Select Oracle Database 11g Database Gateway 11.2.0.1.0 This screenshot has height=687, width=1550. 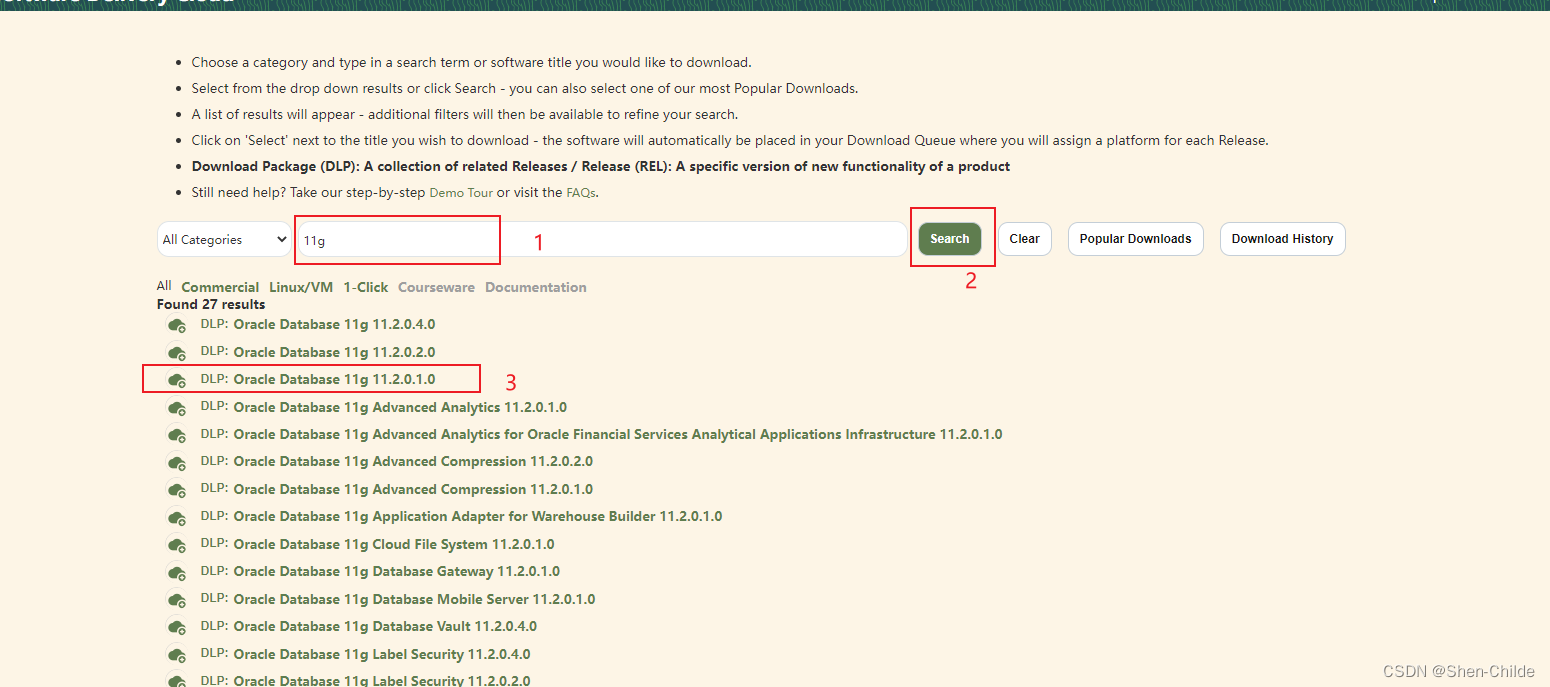click(396, 571)
